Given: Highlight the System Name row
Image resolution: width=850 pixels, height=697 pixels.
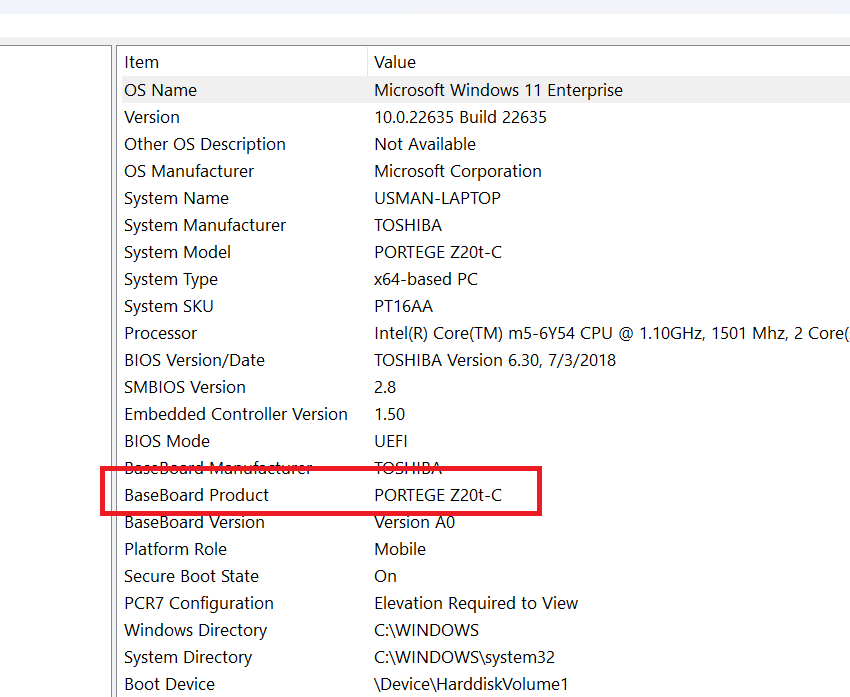Looking at the screenshot, I should [x=176, y=198].
